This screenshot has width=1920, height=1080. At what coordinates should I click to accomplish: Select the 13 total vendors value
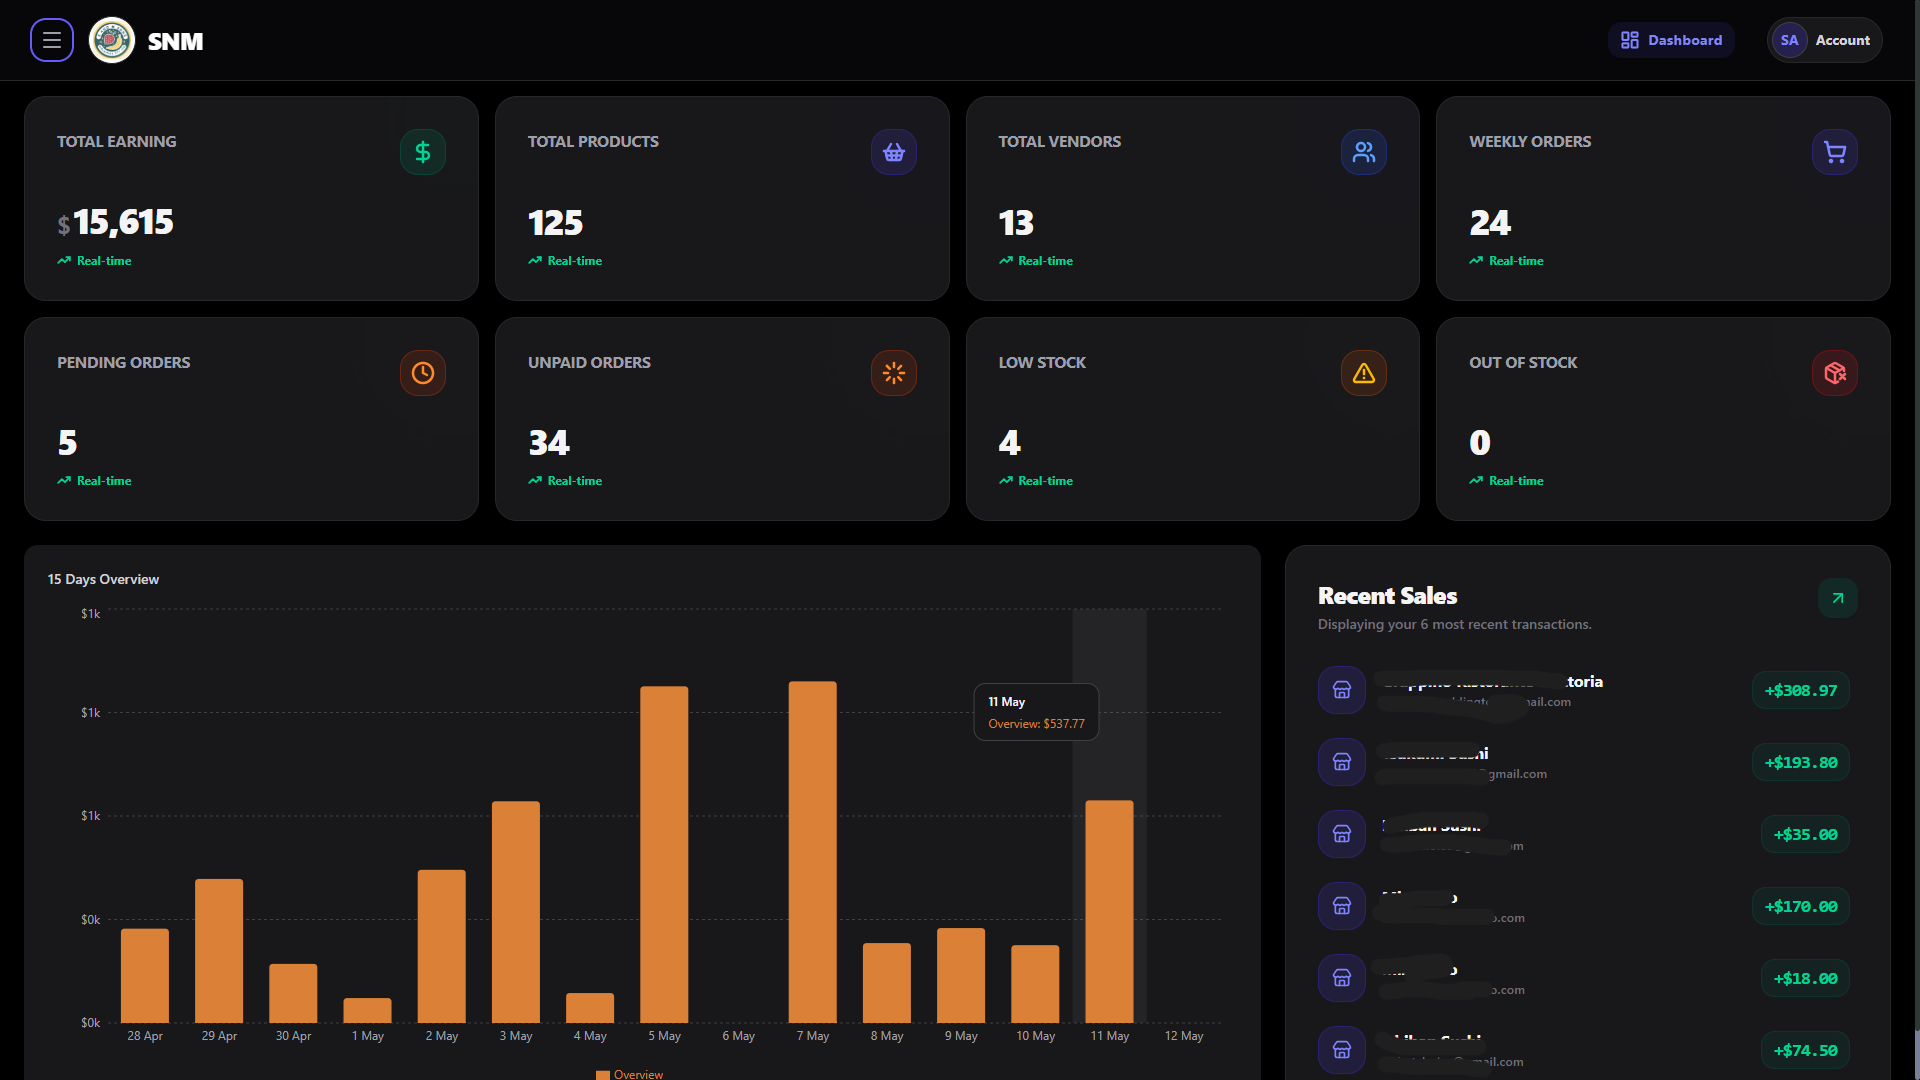(x=1016, y=222)
